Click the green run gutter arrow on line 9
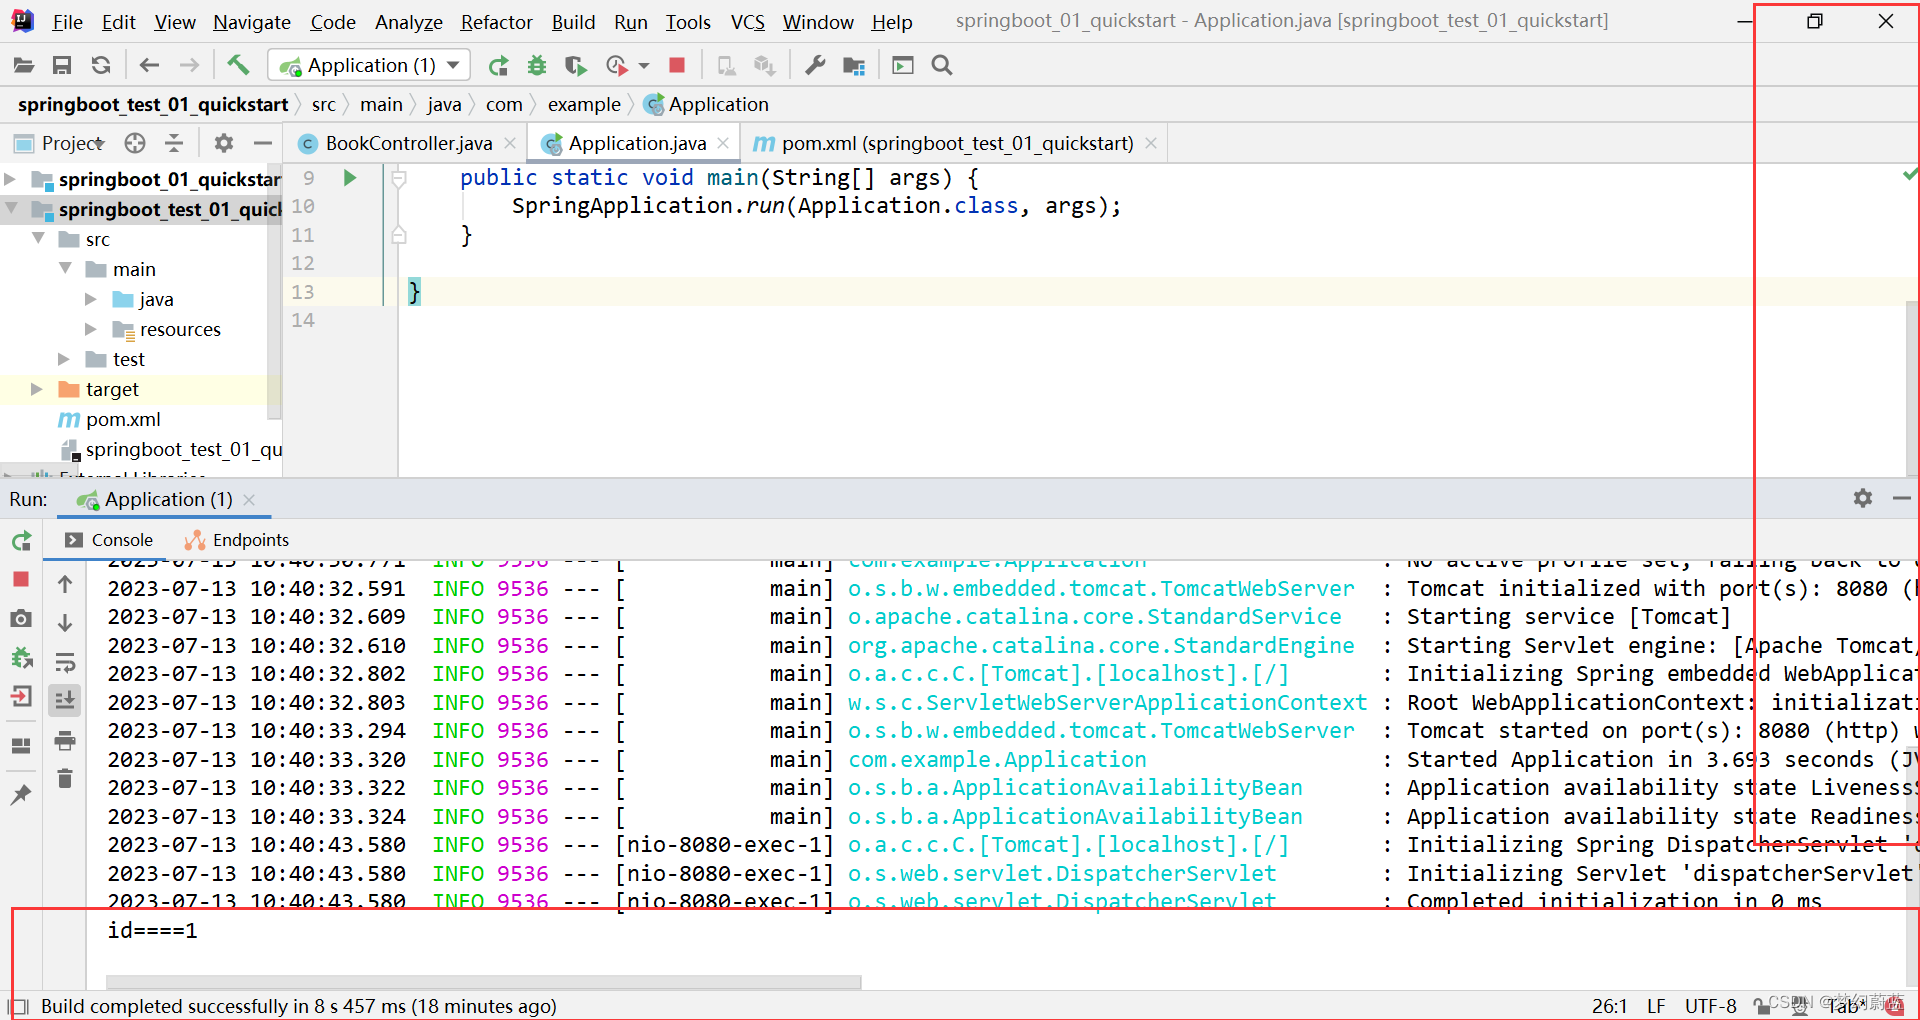 click(x=350, y=178)
